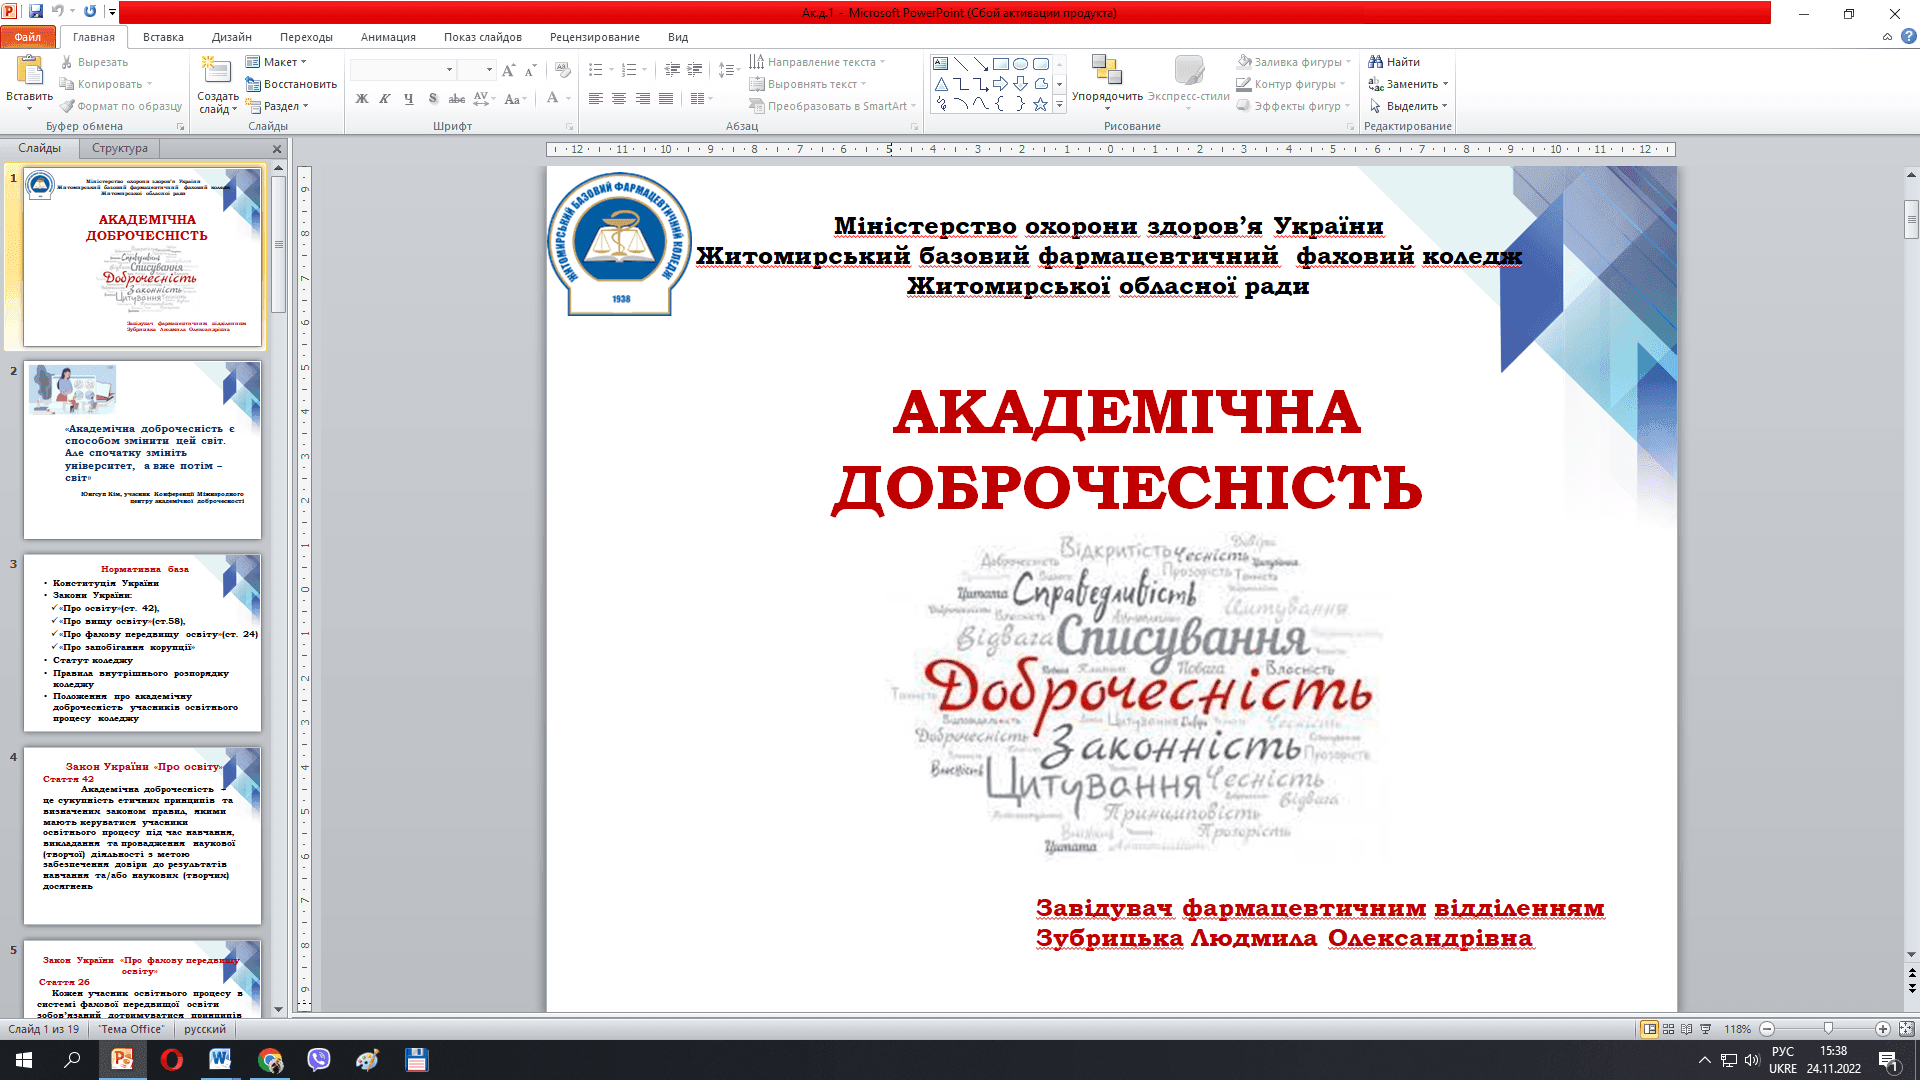The height and width of the screenshot is (1080, 1920).
Task: Open PowerPoint Help question mark icon
Action: (1909, 37)
